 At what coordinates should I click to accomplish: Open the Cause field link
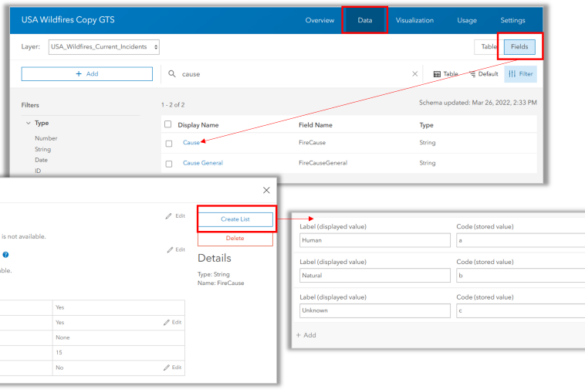(x=191, y=143)
